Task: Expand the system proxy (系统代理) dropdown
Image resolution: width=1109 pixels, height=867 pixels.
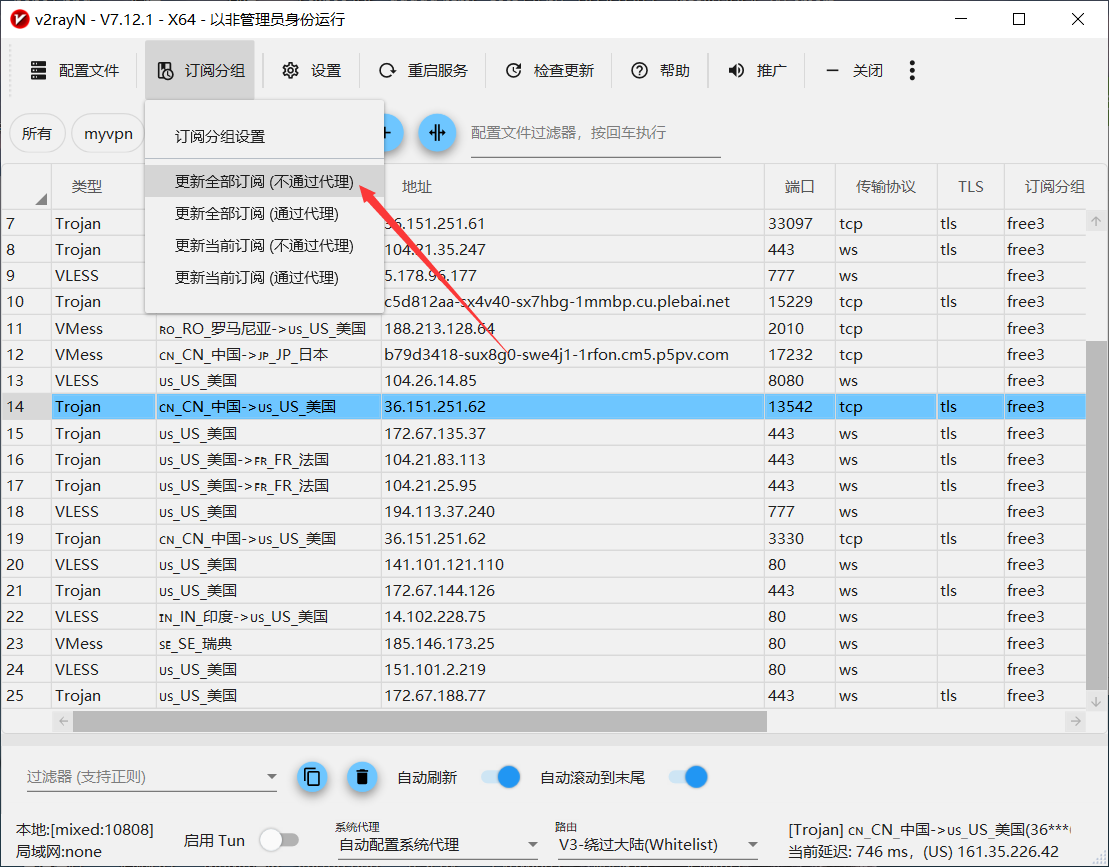Action: click(438, 845)
